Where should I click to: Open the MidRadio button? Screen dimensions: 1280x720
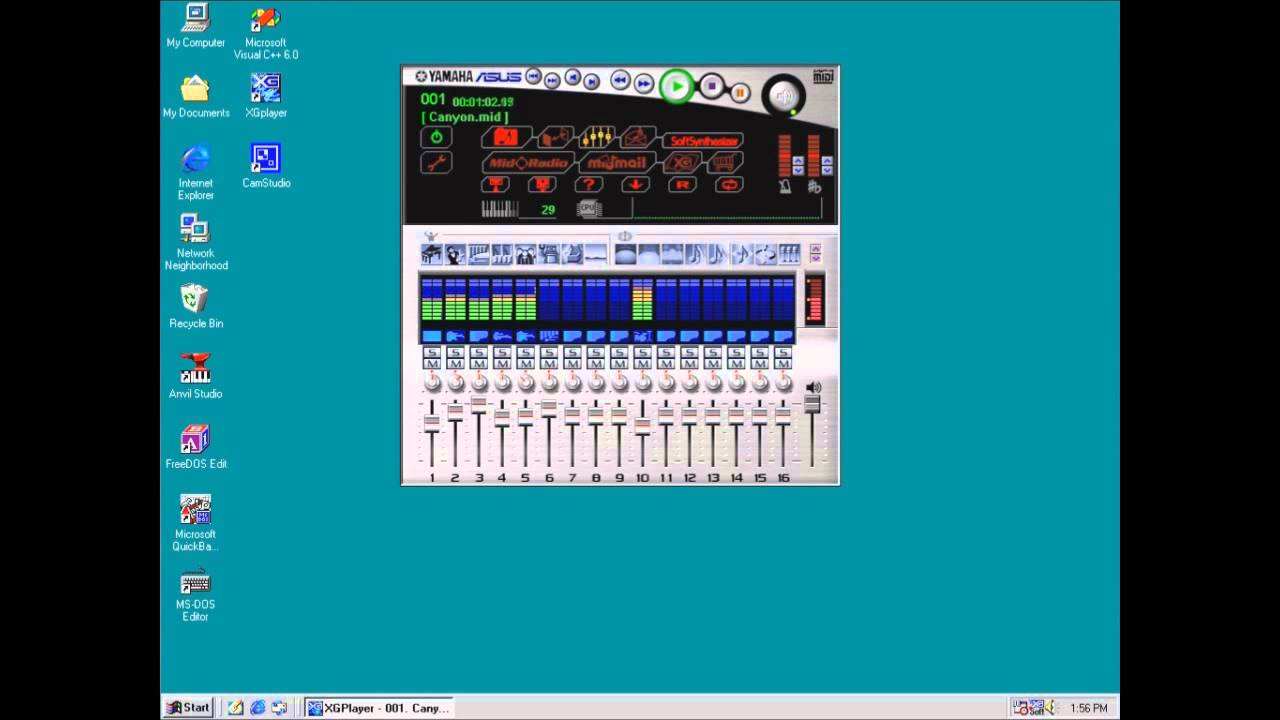[x=529, y=162]
